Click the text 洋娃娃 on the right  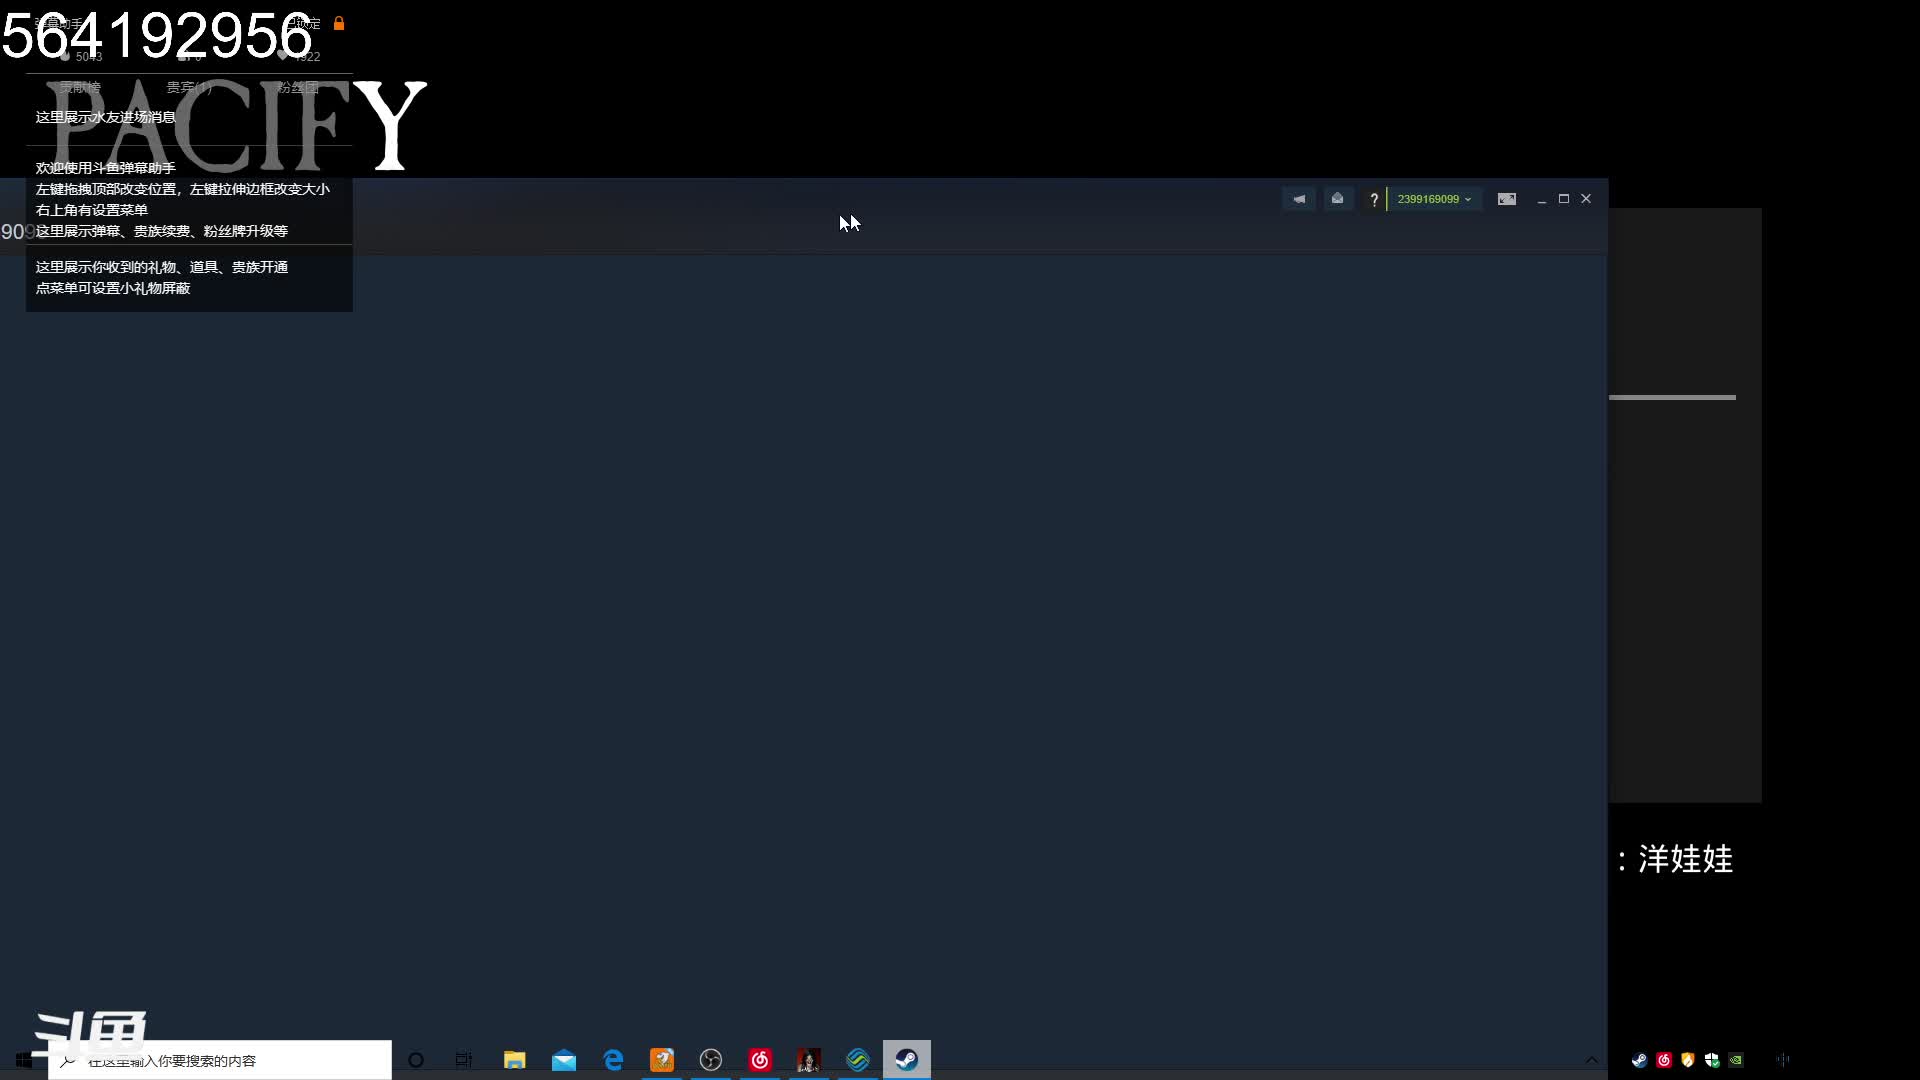point(1685,859)
